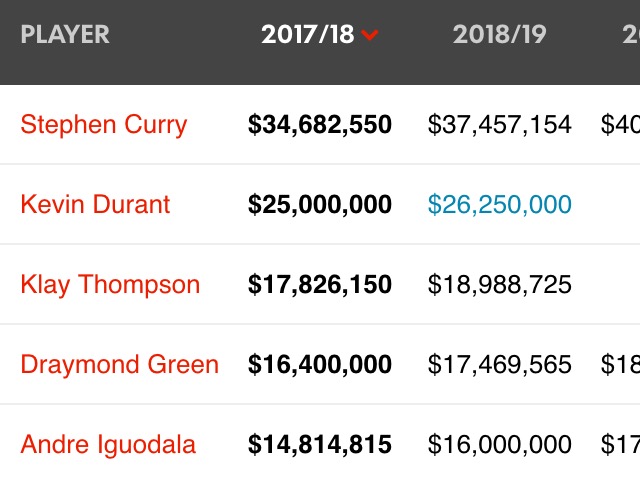Sort by the PLAYER column header
The image size is (640, 480).
pos(65,34)
